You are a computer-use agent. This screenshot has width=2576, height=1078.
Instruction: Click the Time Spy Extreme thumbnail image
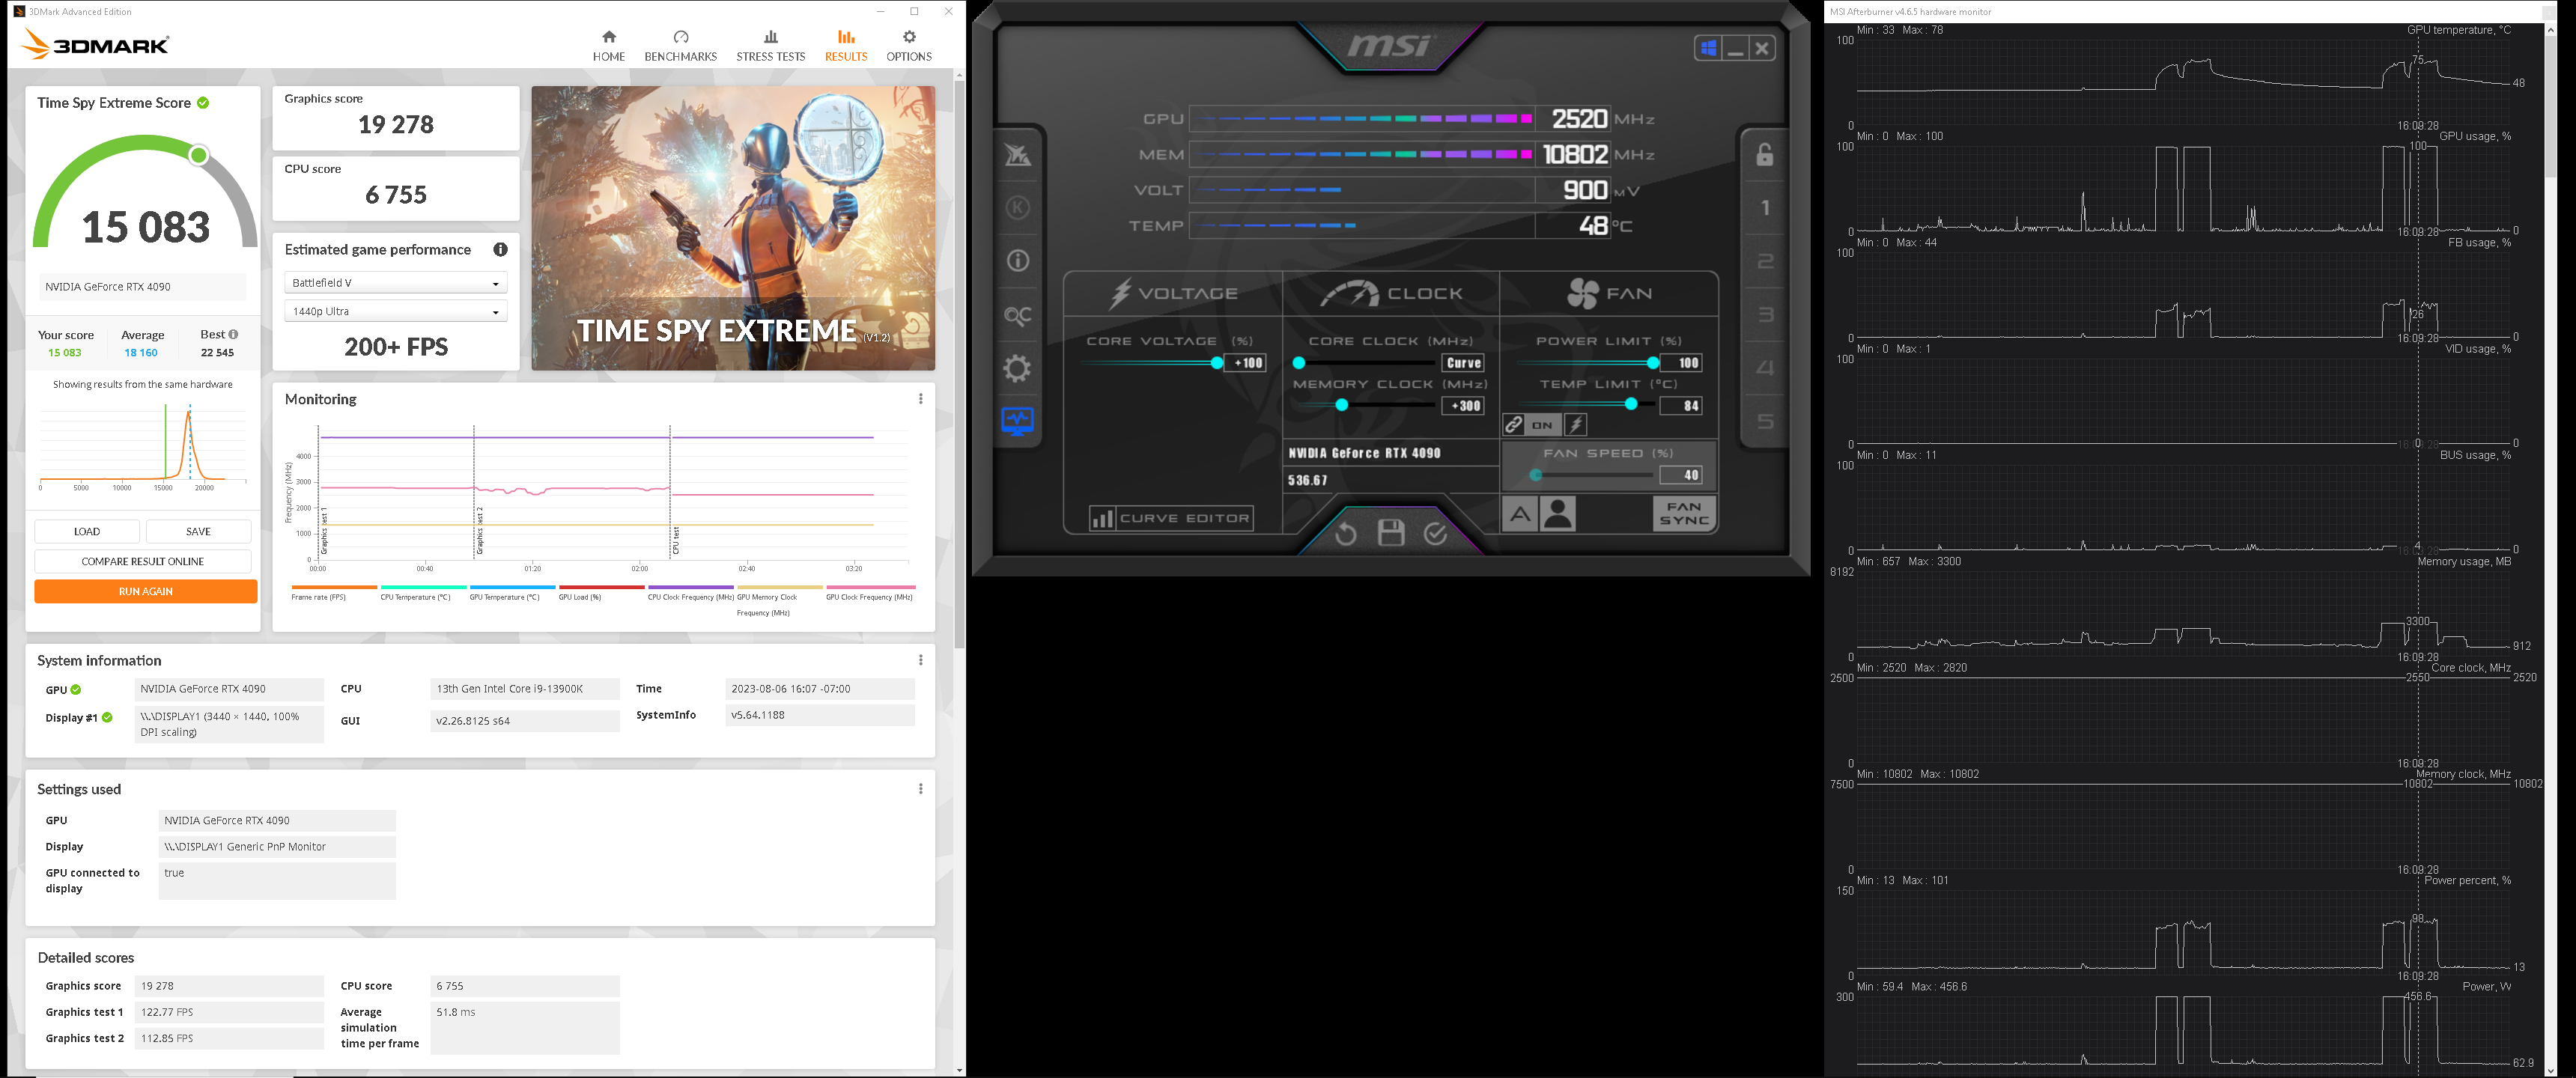733,228
